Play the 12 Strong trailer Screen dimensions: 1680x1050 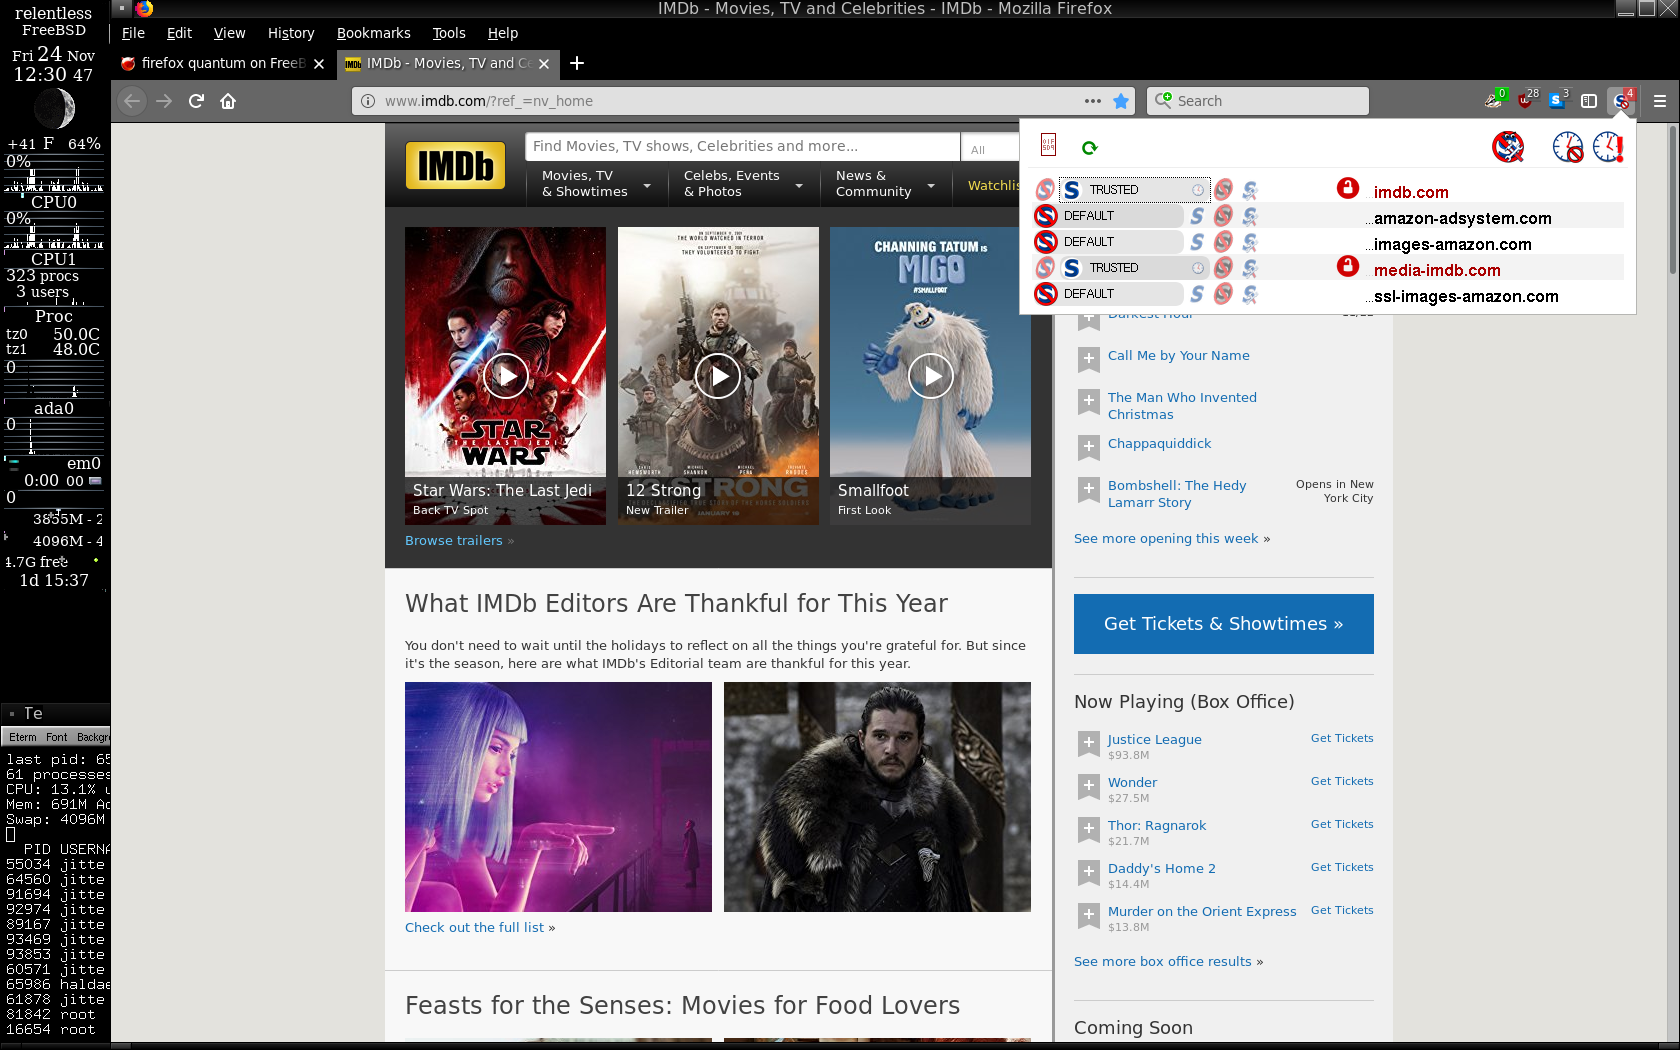tap(718, 376)
